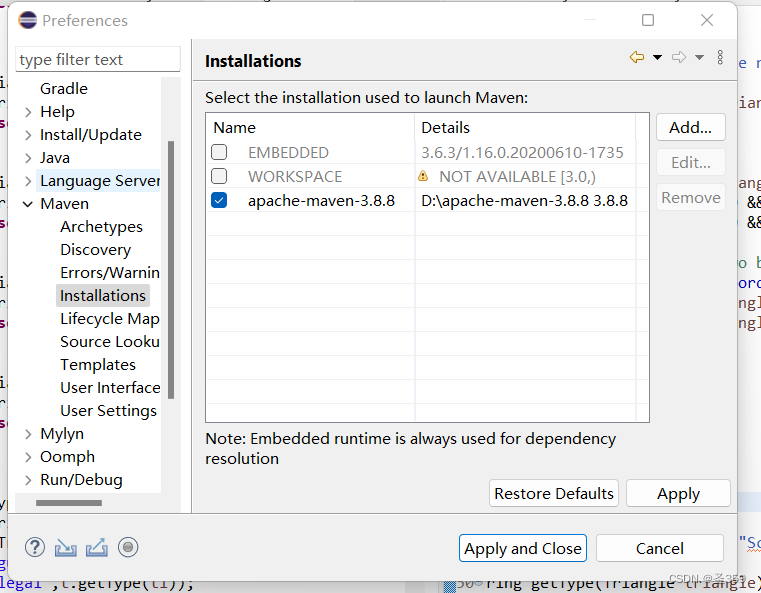
Task: Check the EMBEDDED installation checkbox
Action: tap(219, 152)
